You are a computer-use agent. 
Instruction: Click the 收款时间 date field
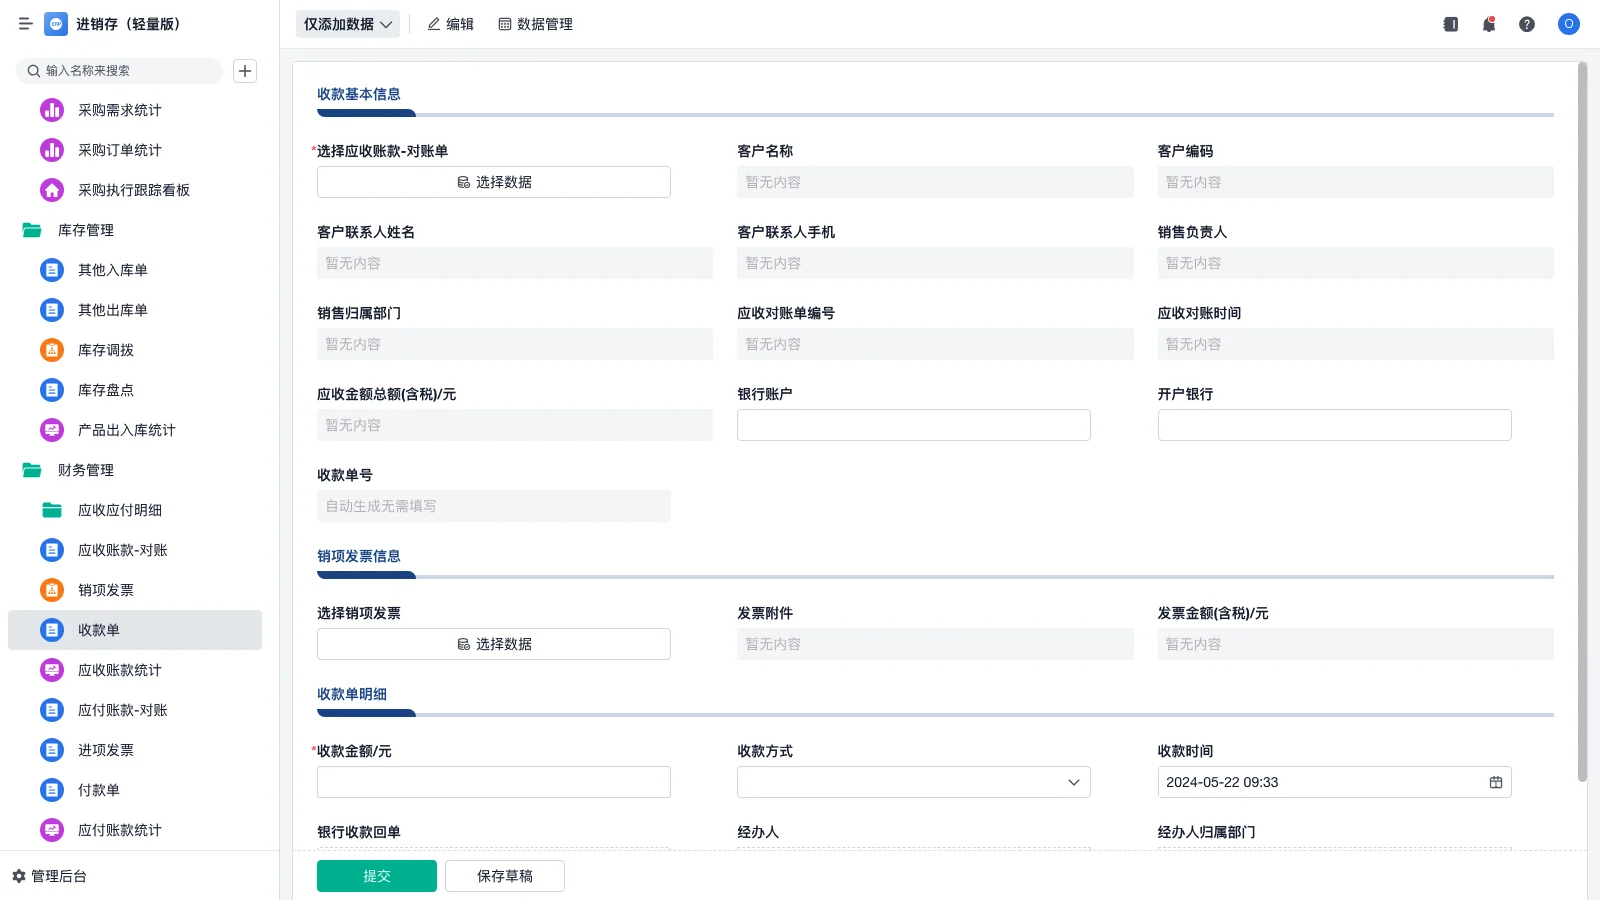point(1334,782)
